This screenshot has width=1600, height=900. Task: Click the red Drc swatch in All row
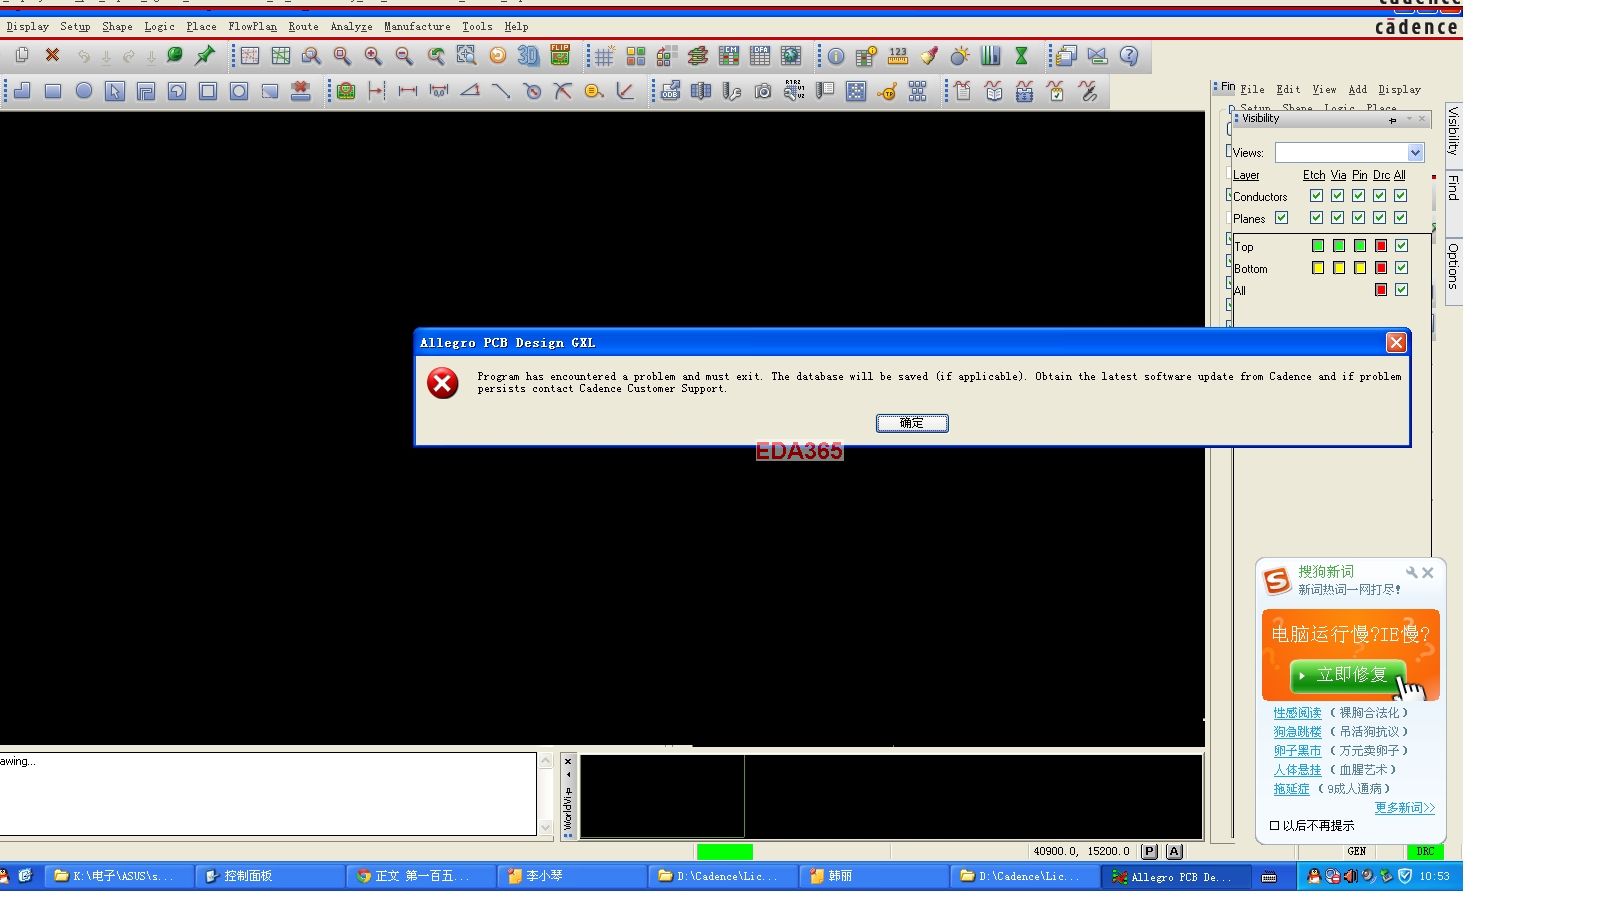[x=1380, y=290]
